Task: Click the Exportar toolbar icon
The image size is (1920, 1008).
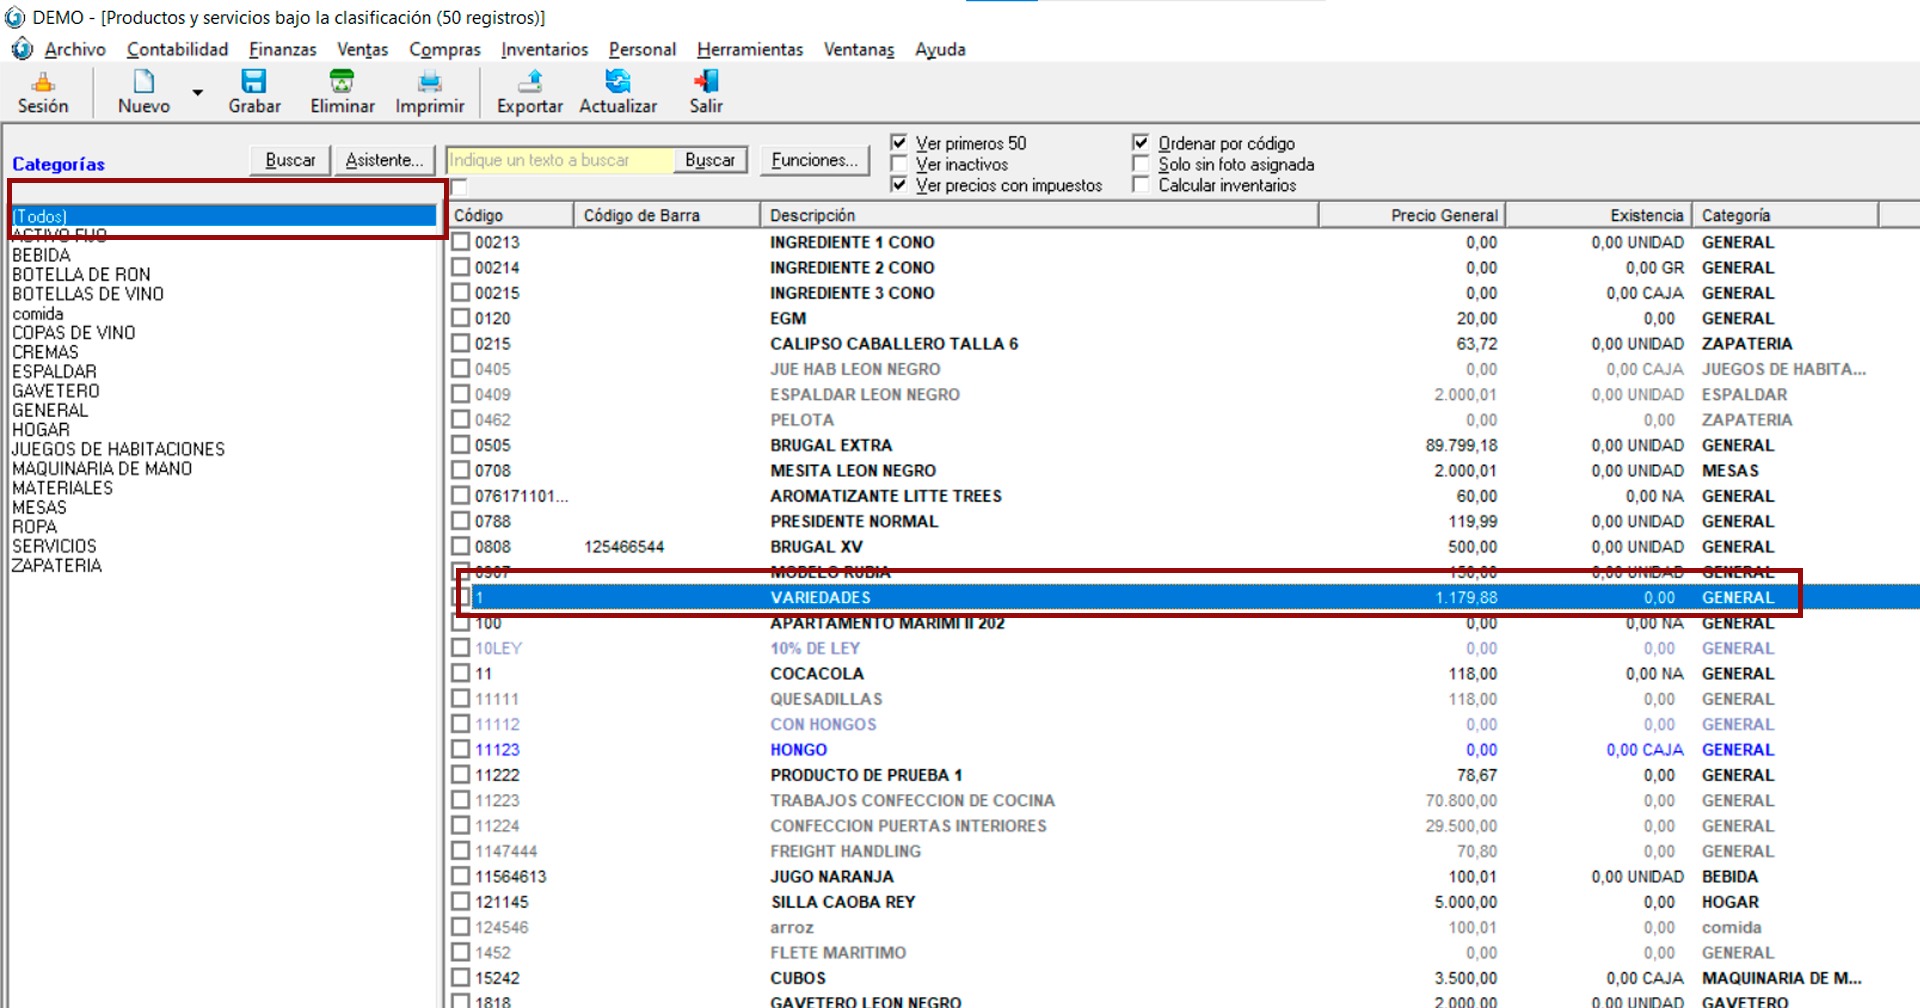Action: [530, 82]
